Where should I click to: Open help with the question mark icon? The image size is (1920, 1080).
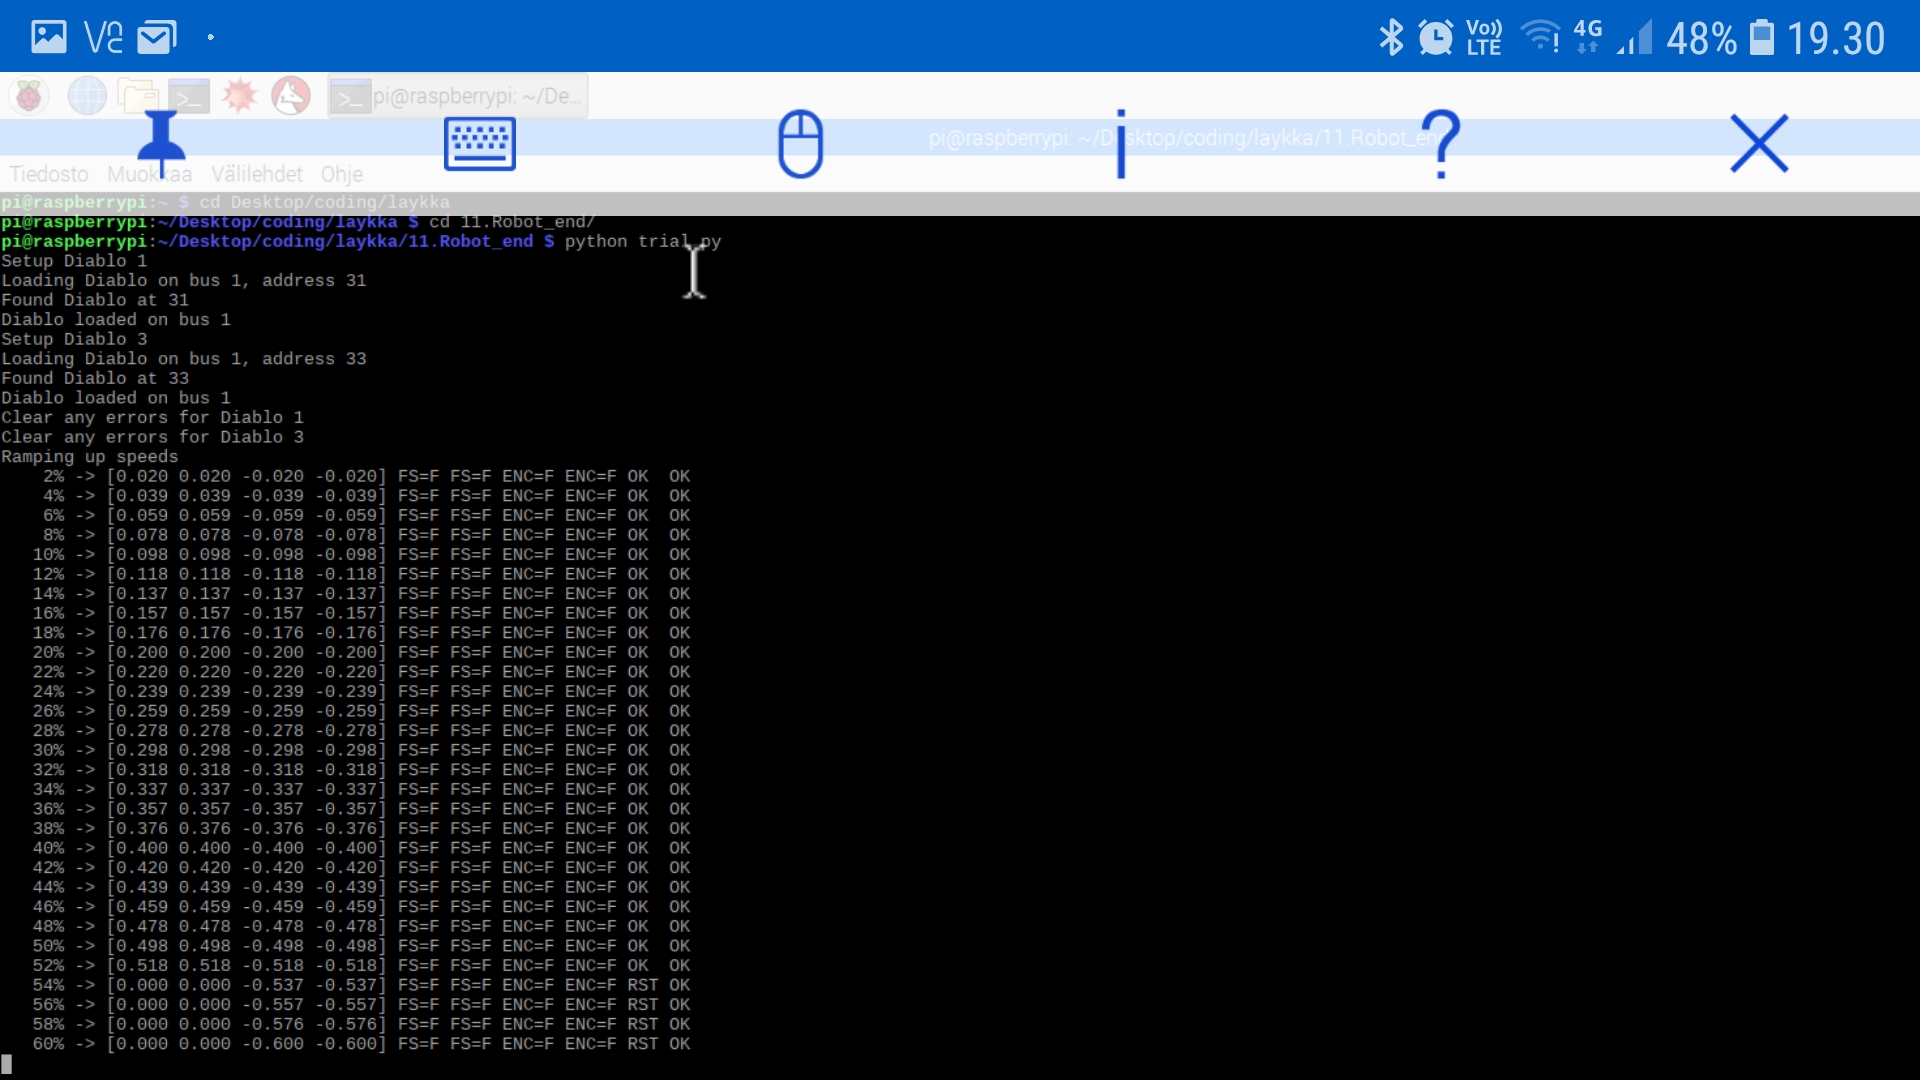pyautogui.click(x=1440, y=144)
